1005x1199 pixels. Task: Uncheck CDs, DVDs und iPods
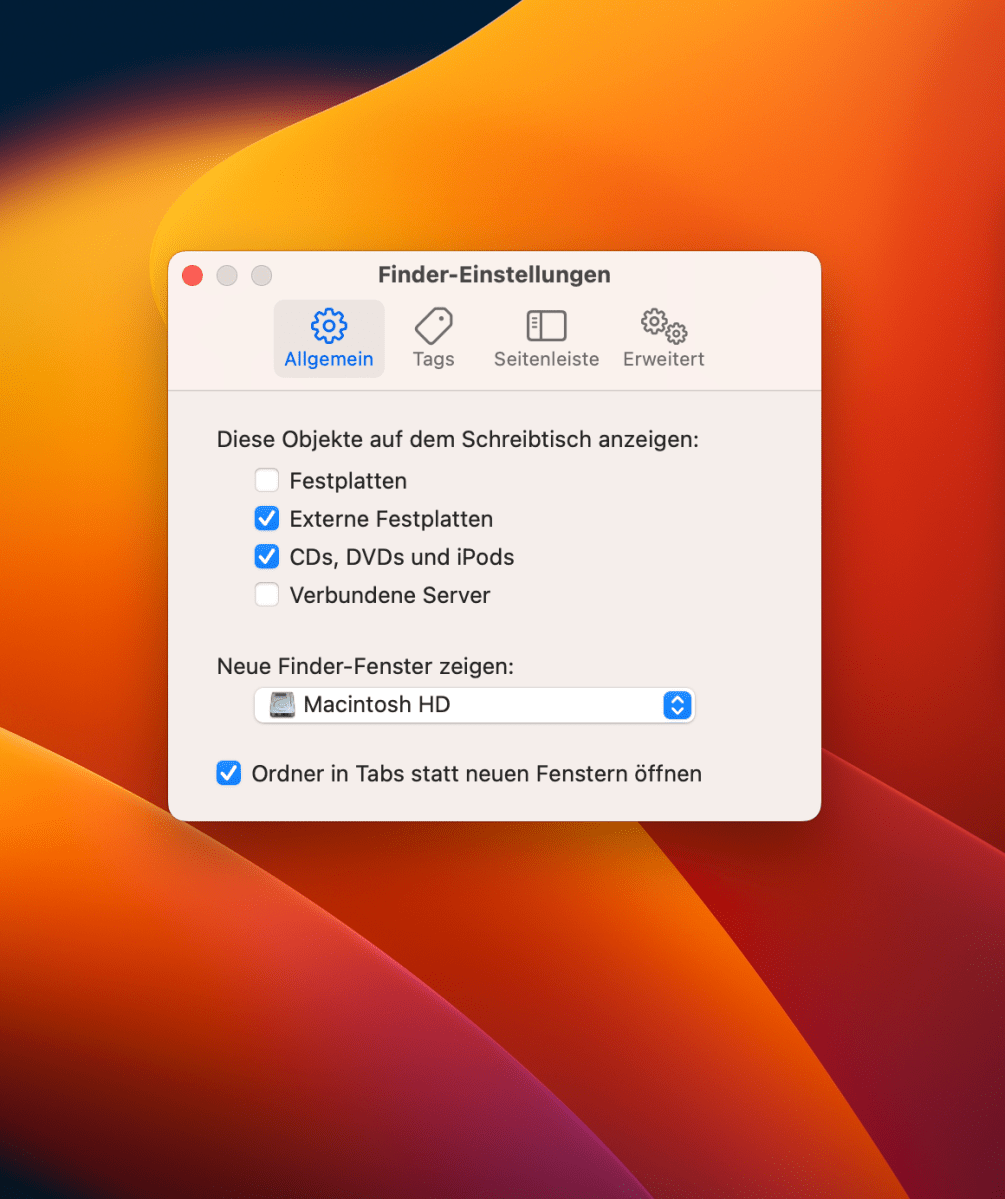coord(267,557)
